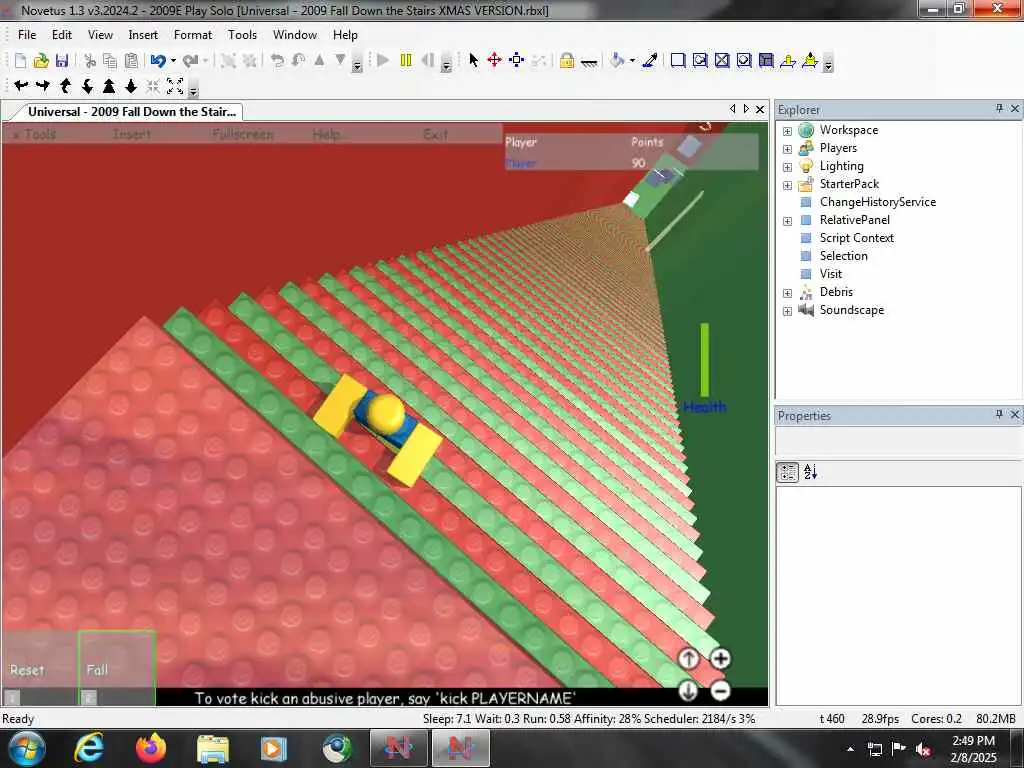Image resolution: width=1024 pixels, height=768 pixels.
Task: Open the Insert menu
Action: click(x=143, y=35)
